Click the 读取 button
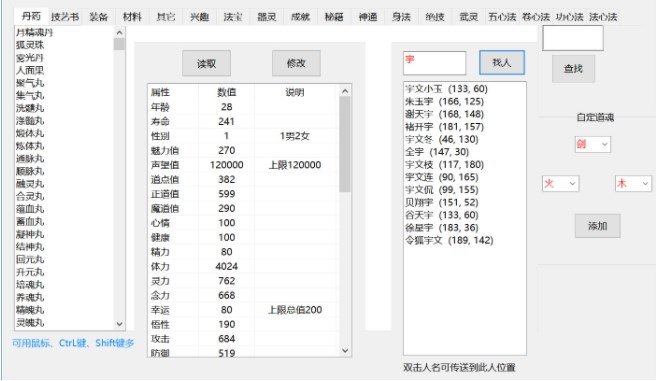Screen dimensions: 656x381 pyautogui.click(x=206, y=64)
